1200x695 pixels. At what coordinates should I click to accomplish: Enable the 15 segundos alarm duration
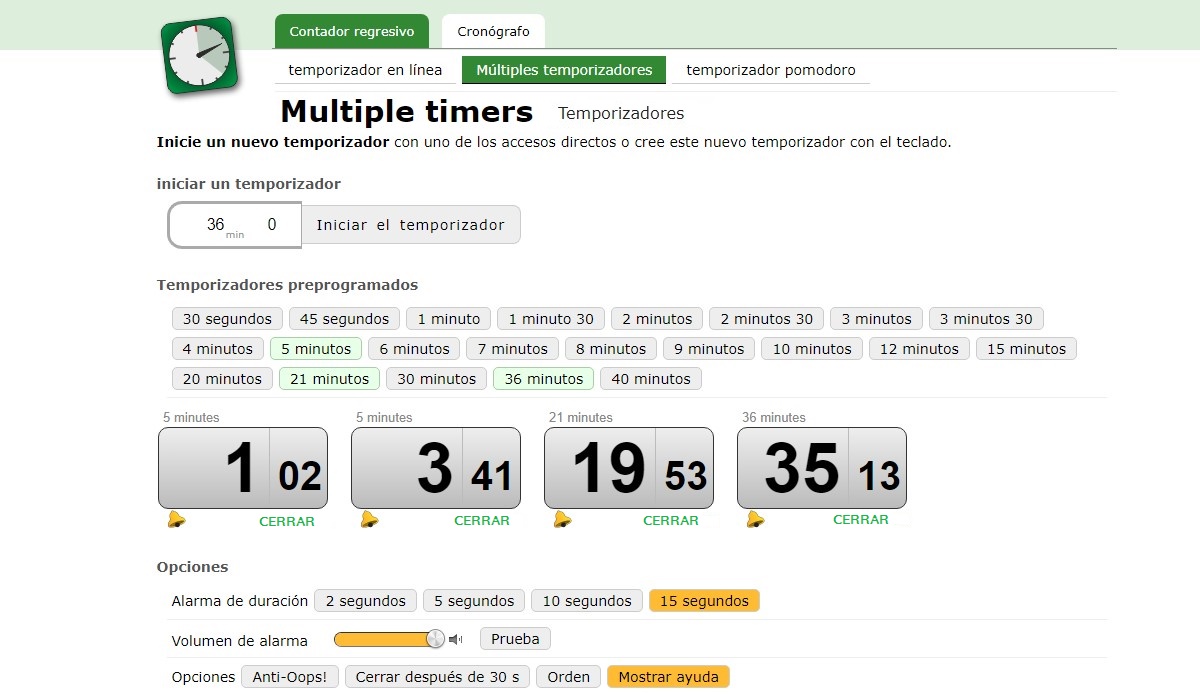click(x=702, y=600)
